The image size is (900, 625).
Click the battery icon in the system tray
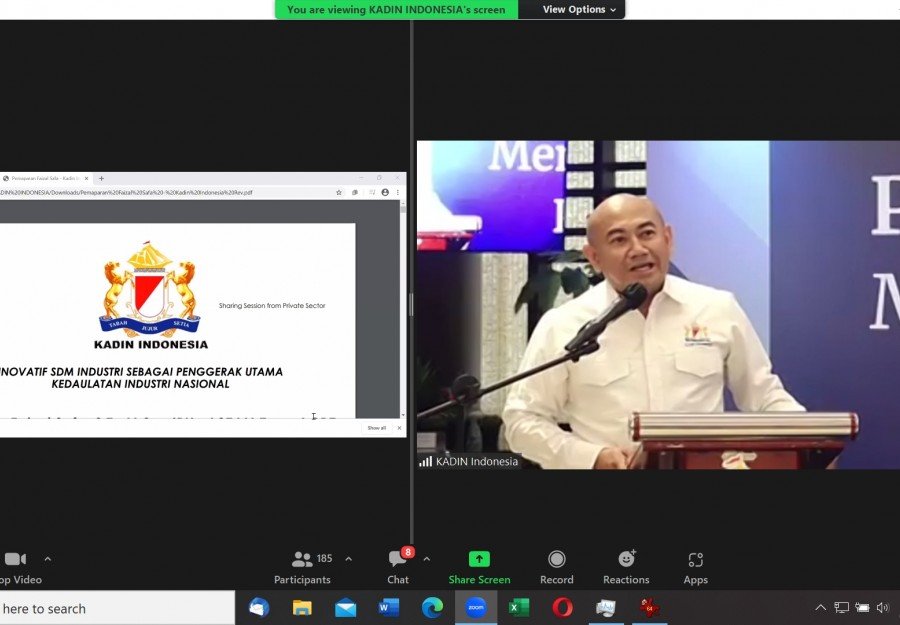pos(862,607)
